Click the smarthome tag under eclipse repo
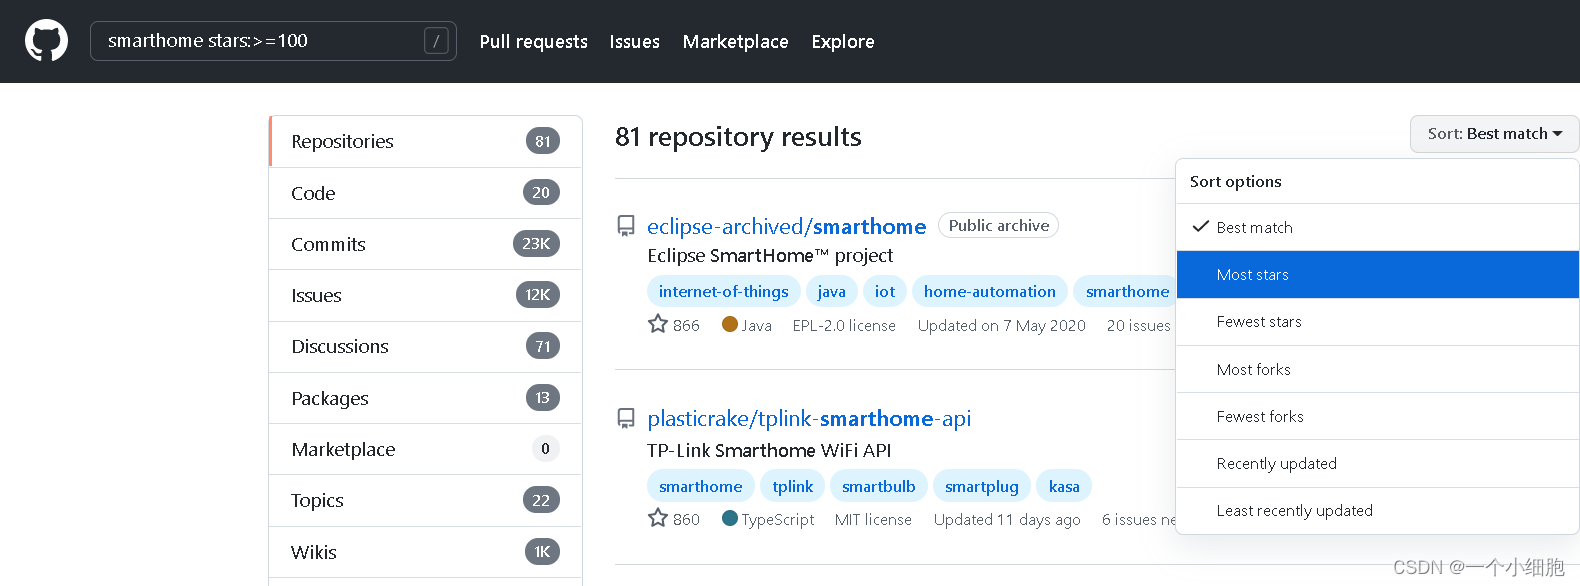This screenshot has height=586, width=1580. point(1126,291)
